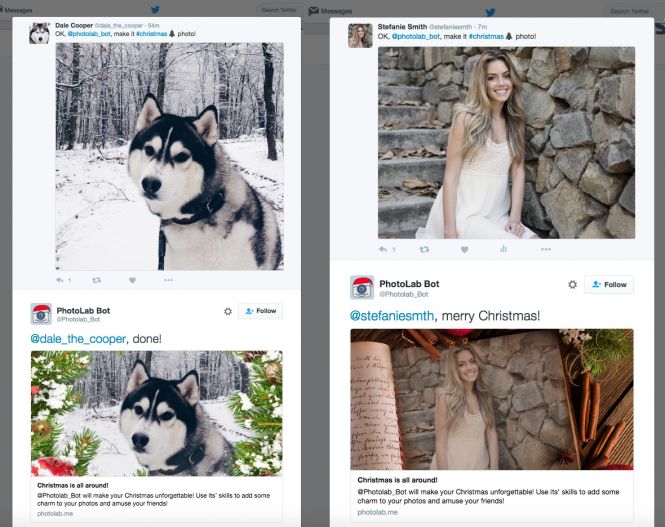Image resolution: width=665 pixels, height=527 pixels.
Task: Retweet Stefanie Smith's photo tweet
Action: (x=423, y=249)
